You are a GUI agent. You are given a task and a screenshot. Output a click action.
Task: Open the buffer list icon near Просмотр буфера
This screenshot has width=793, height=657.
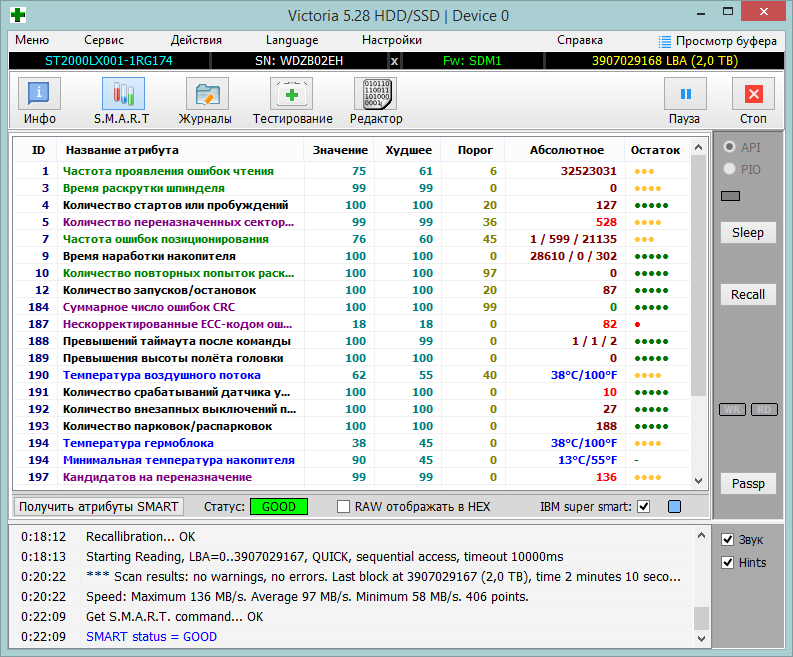pos(665,41)
